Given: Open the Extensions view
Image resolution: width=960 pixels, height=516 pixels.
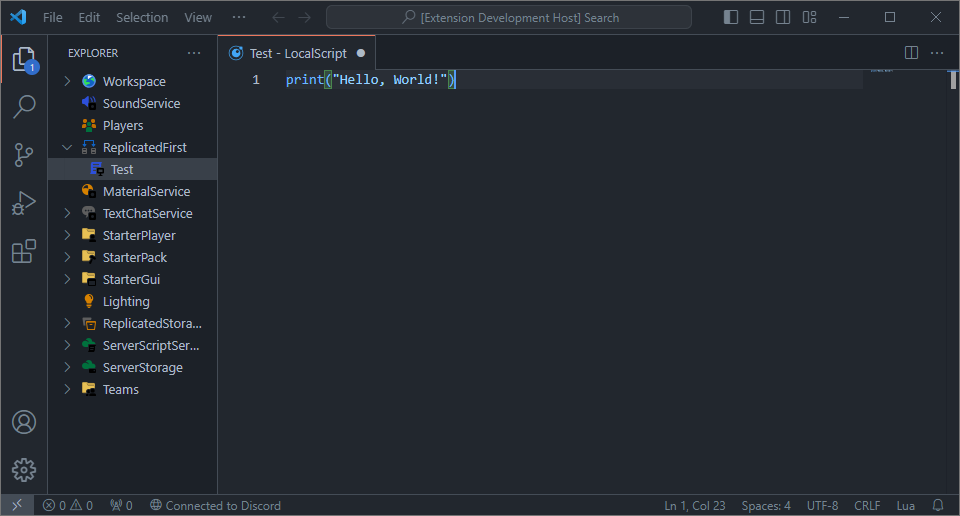Looking at the screenshot, I should [24, 251].
